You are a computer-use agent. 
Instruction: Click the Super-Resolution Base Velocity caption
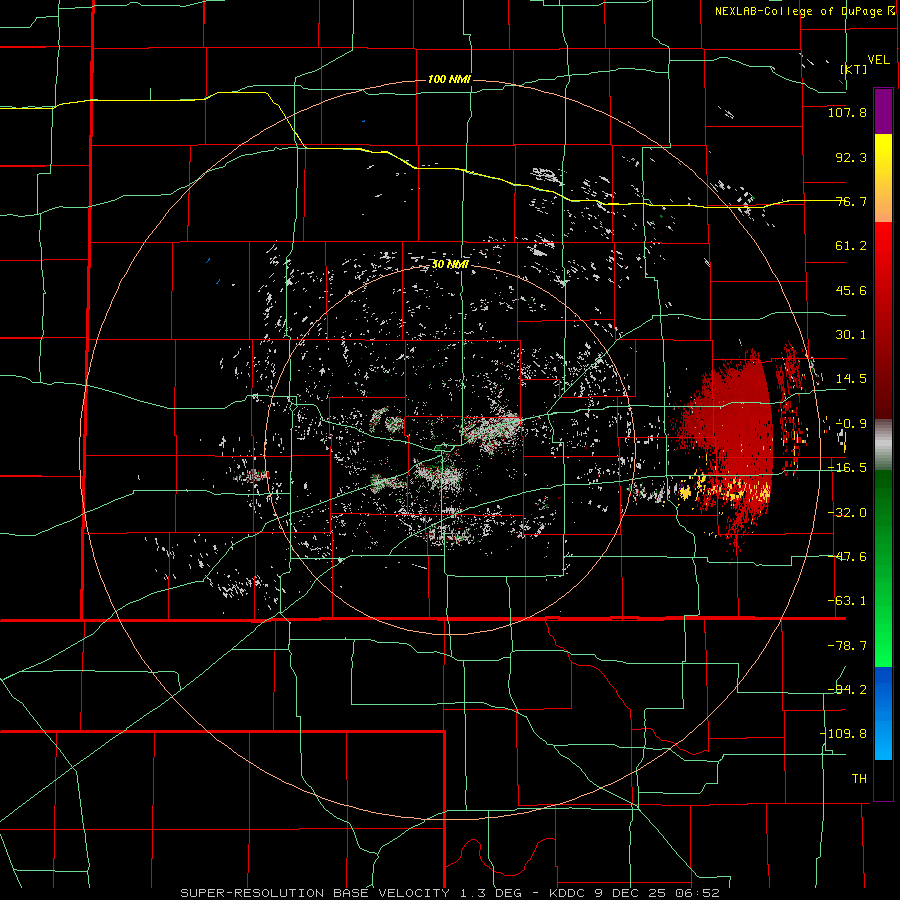449,893
